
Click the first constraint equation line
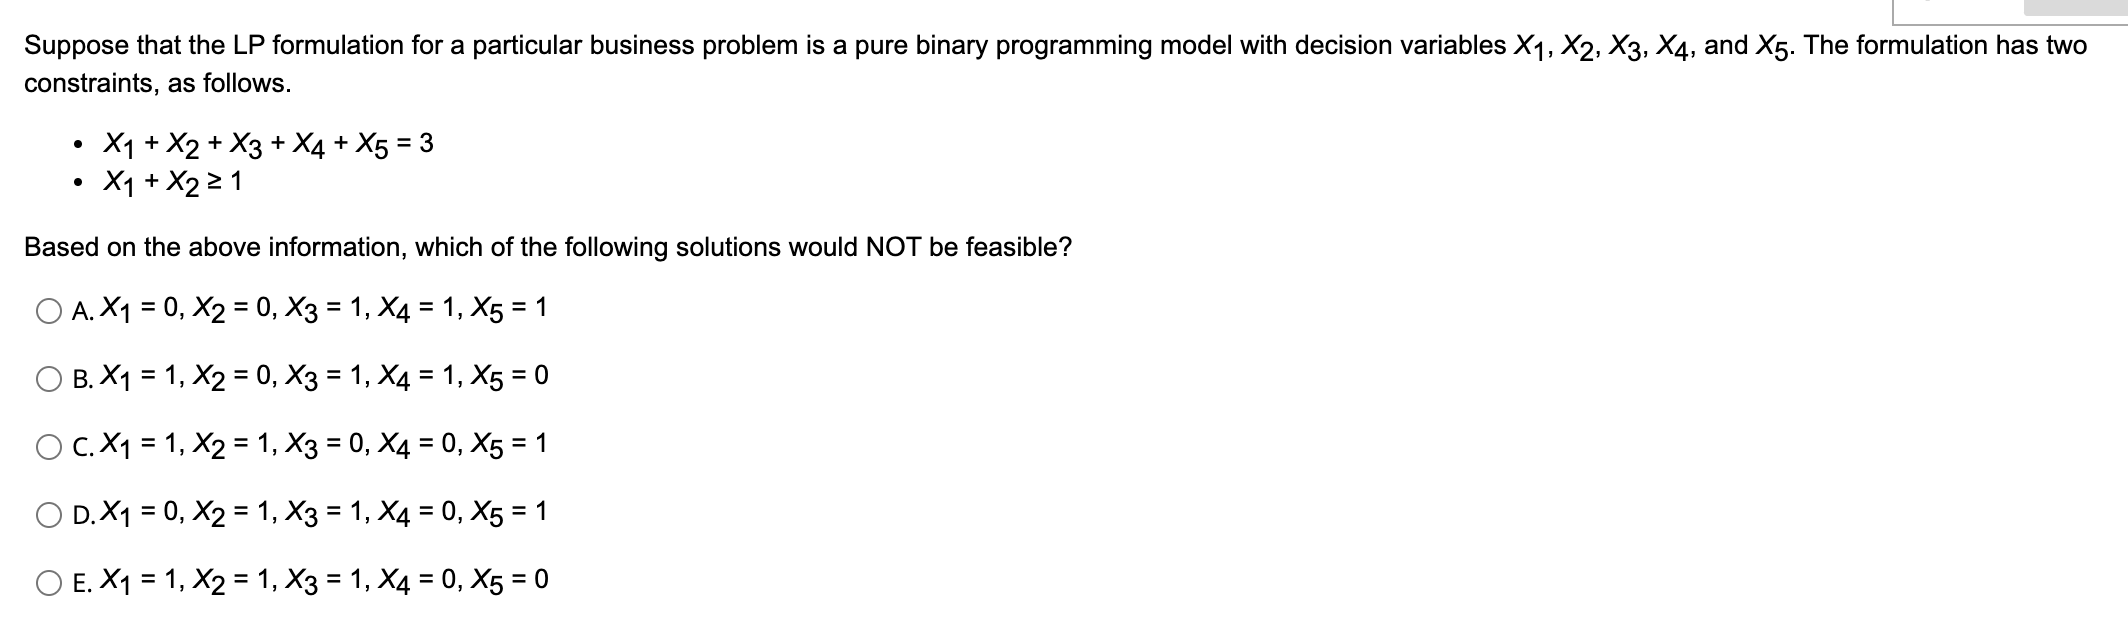pos(265,142)
